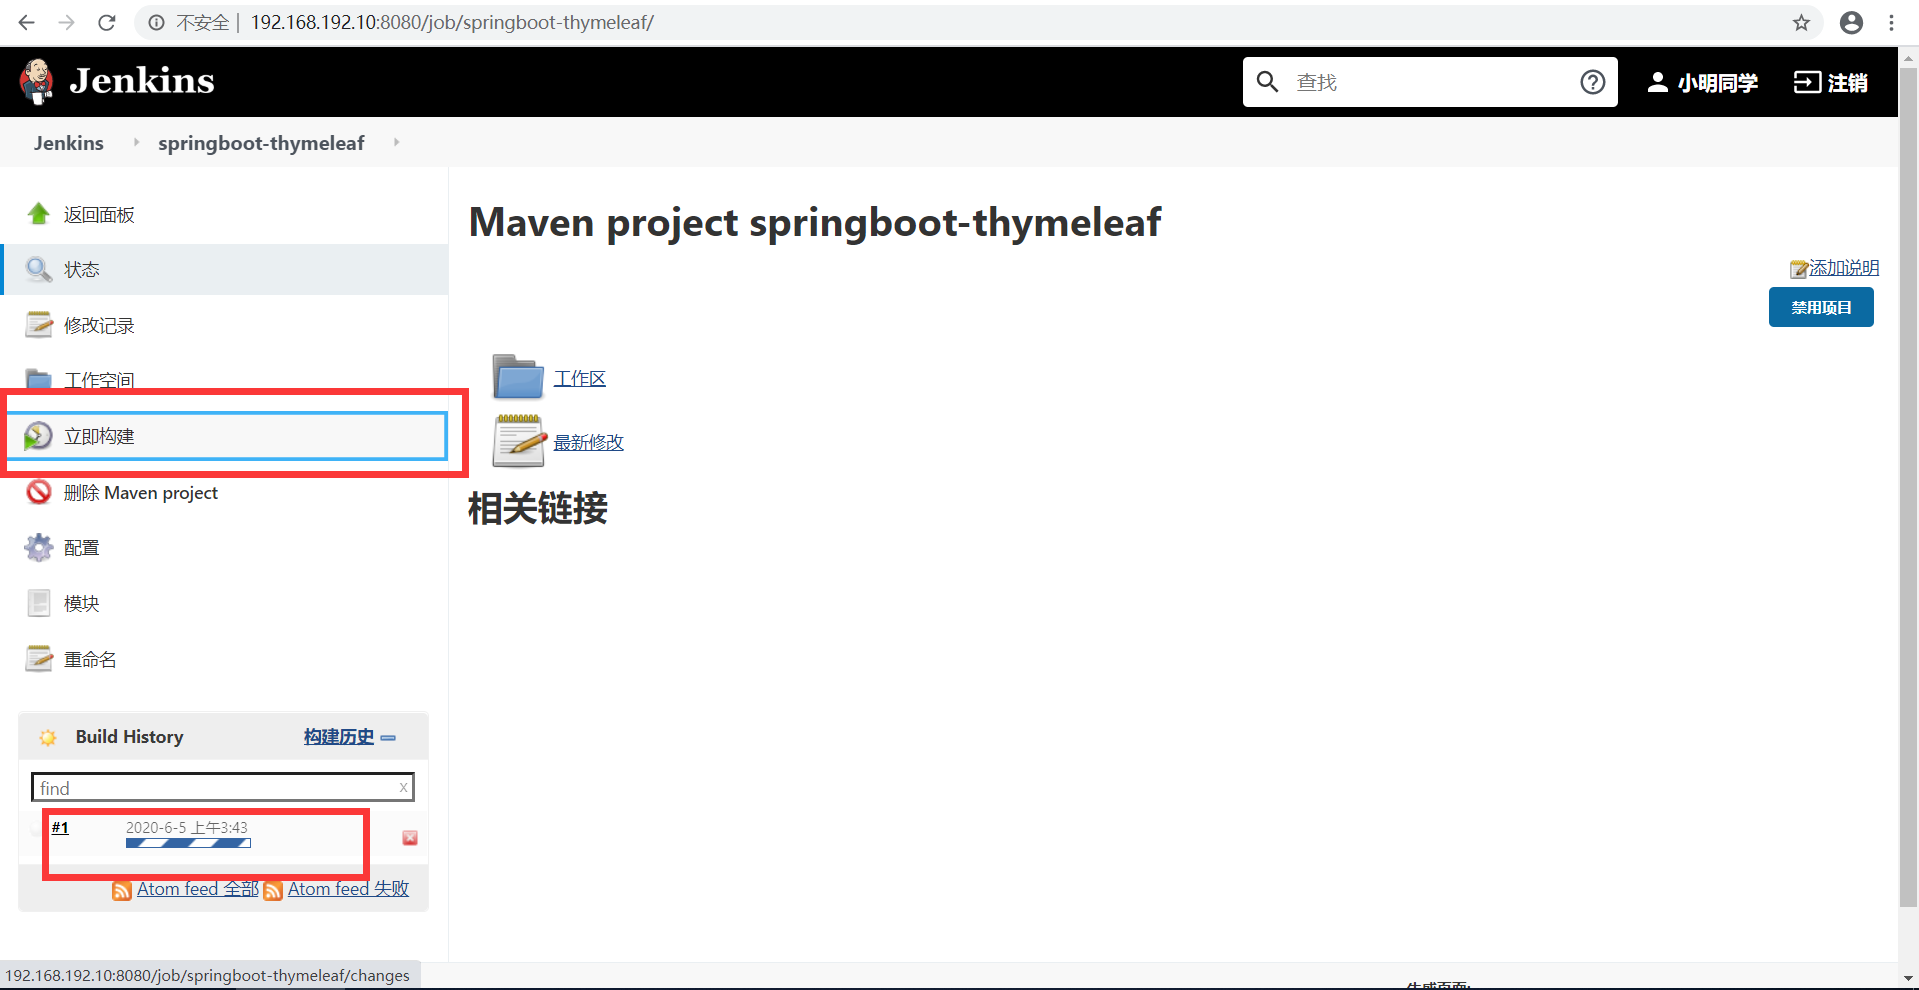
Task: Click the Jenkins butler logo icon
Action: tap(37, 81)
